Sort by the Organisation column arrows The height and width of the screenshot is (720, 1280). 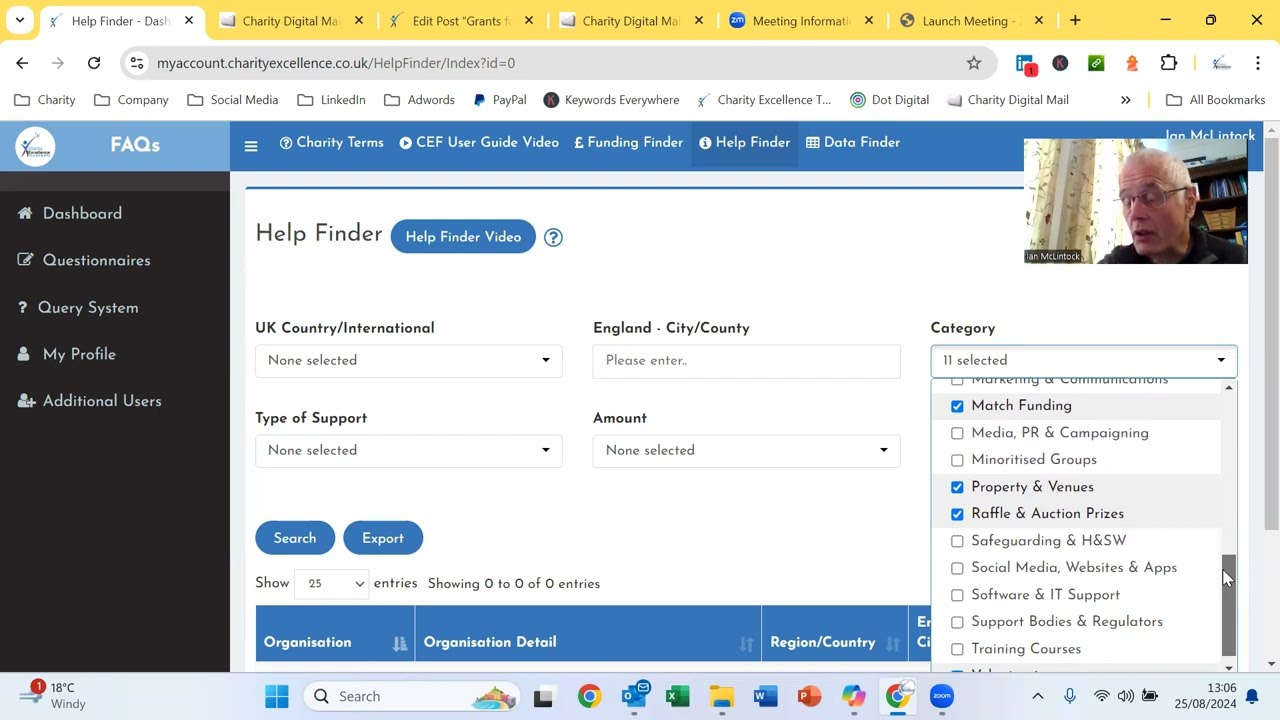click(400, 643)
